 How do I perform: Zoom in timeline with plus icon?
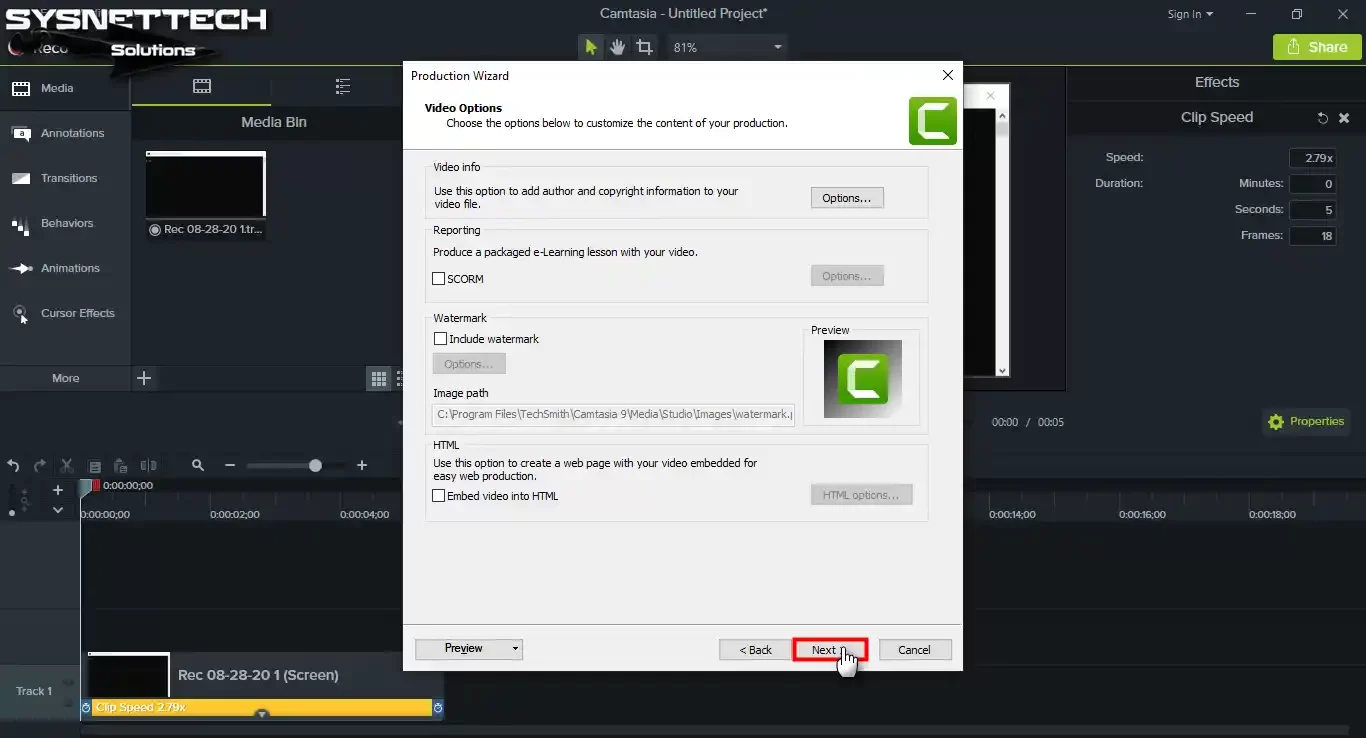tap(362, 466)
